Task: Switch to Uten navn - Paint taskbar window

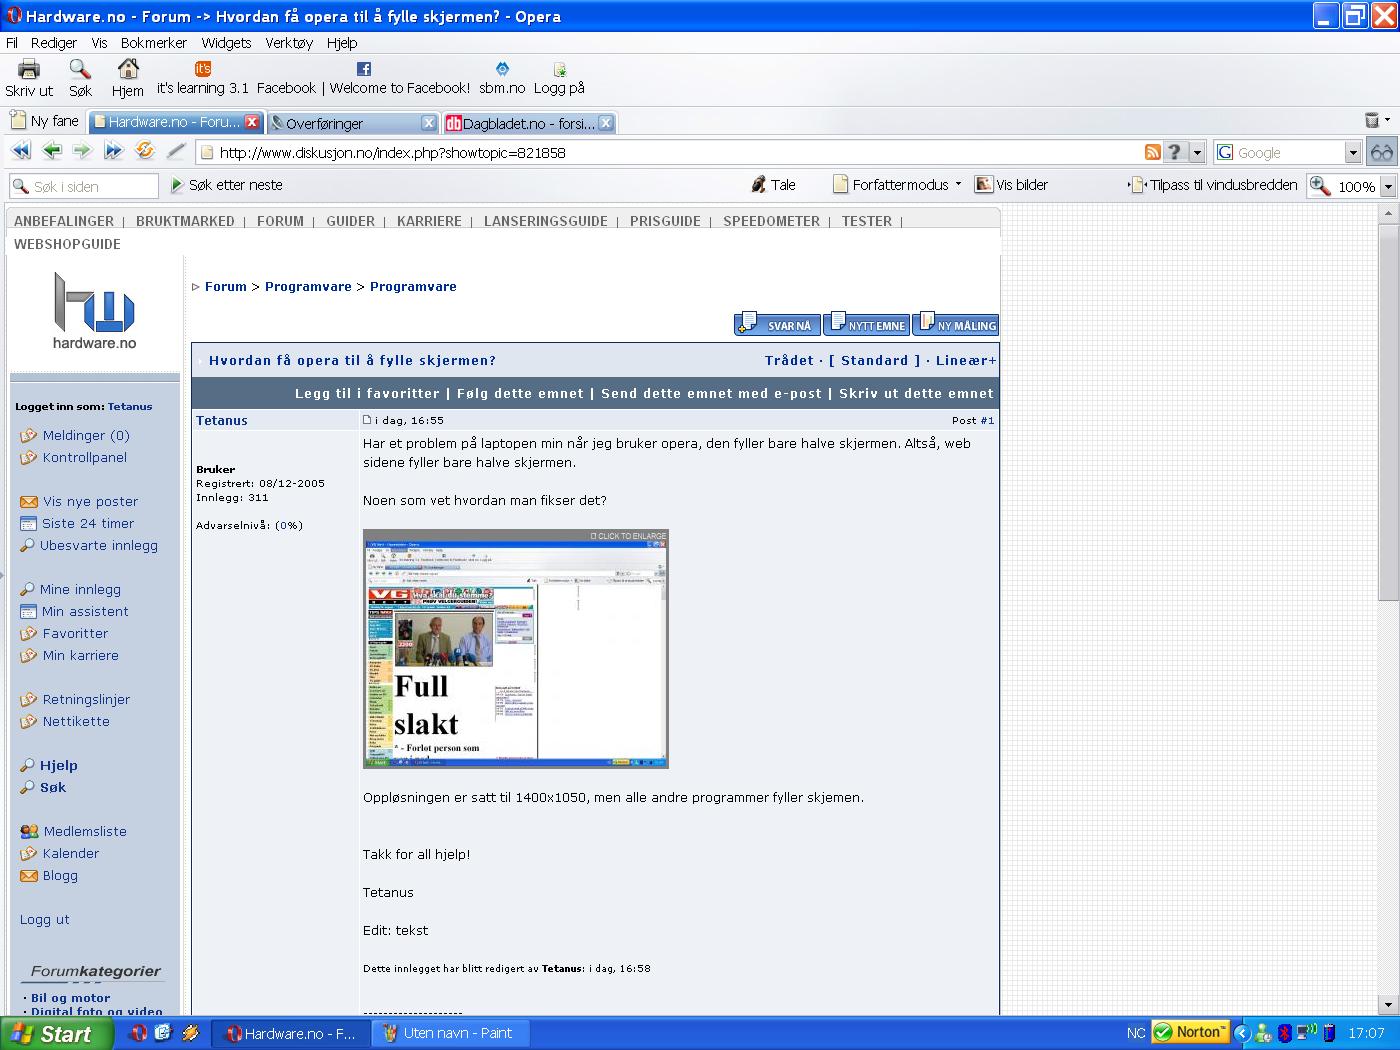Action: [x=449, y=1033]
